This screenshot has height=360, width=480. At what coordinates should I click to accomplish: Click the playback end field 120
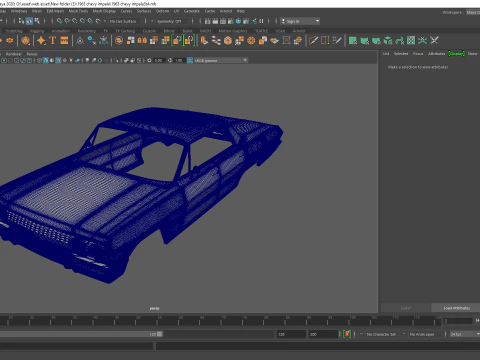click(291, 334)
